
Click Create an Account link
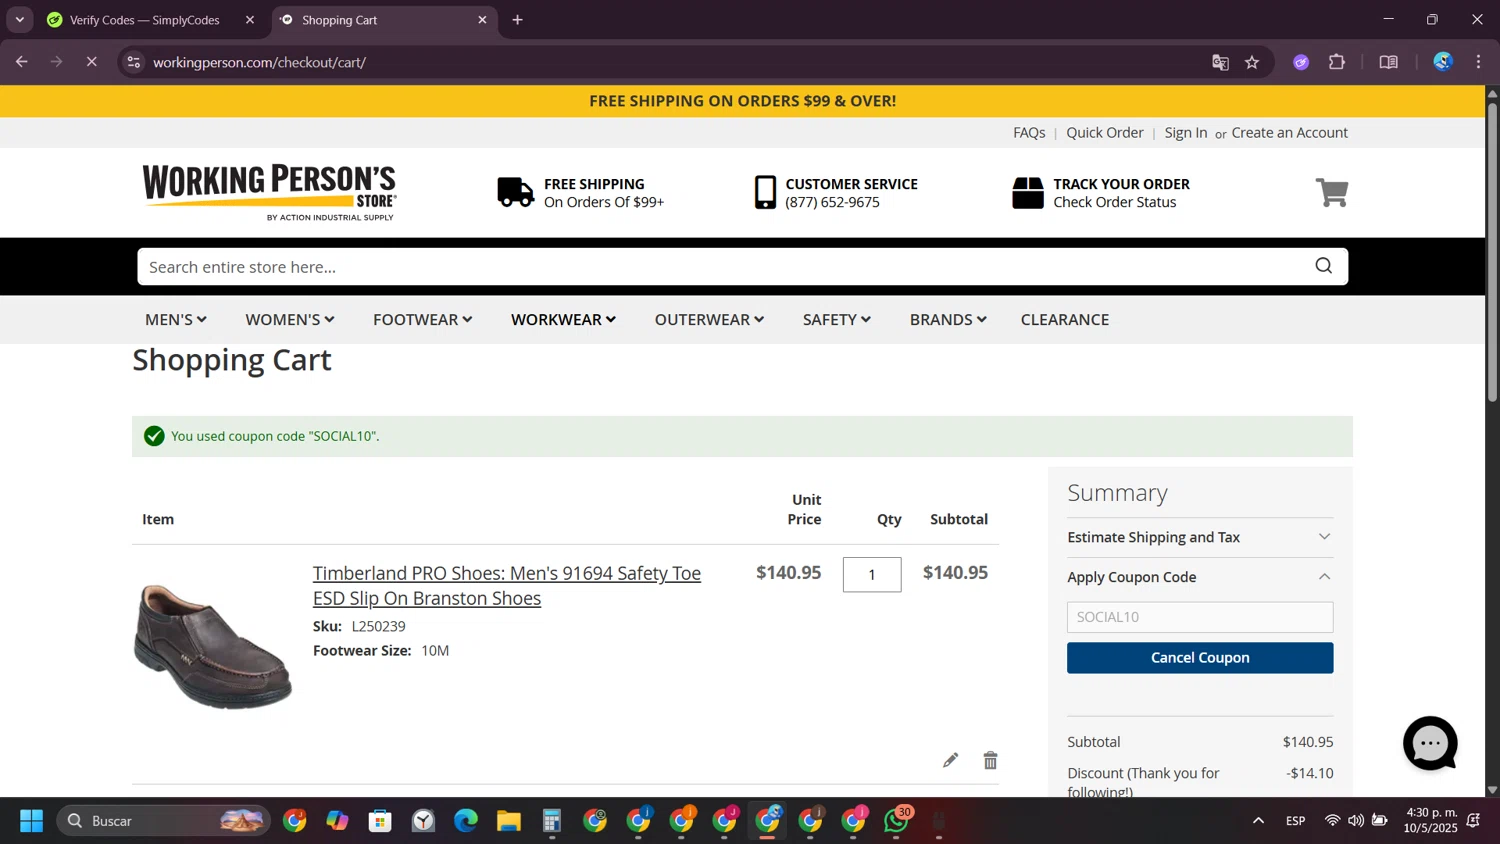click(x=1290, y=133)
